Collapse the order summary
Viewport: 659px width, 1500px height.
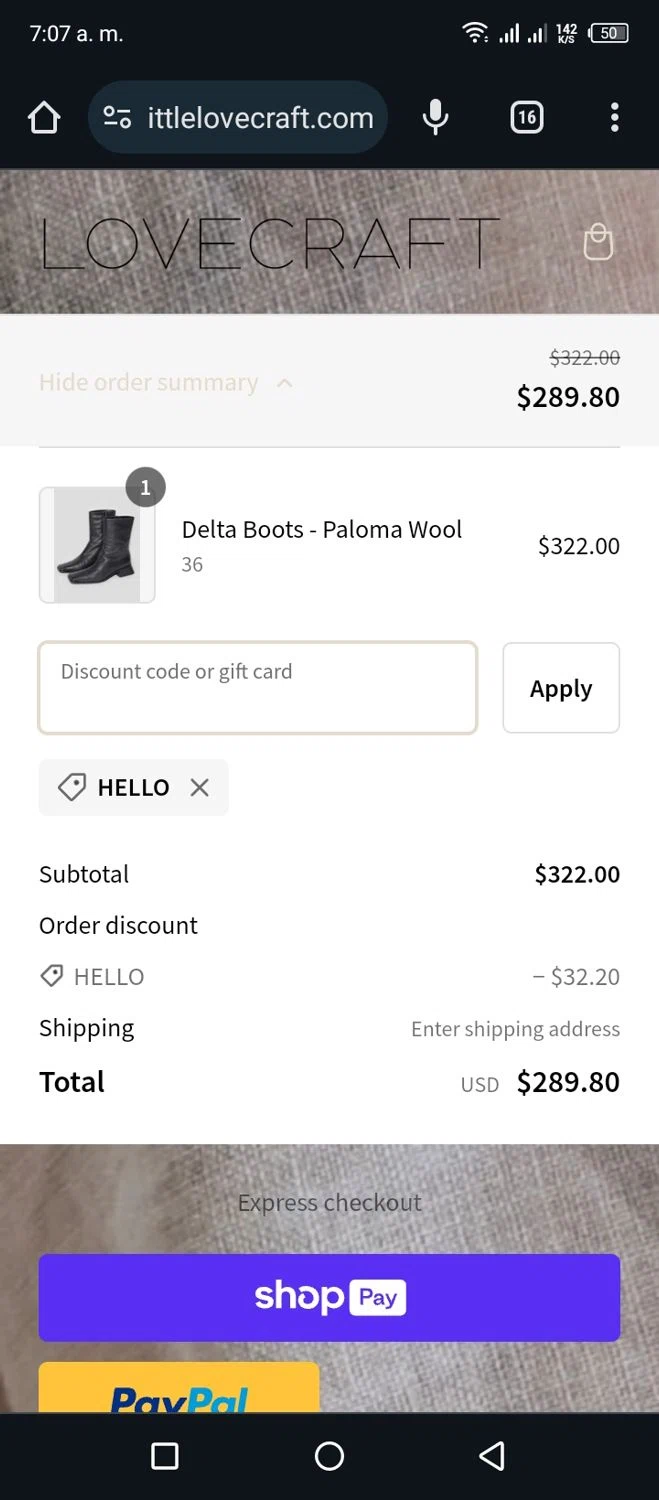(x=148, y=383)
